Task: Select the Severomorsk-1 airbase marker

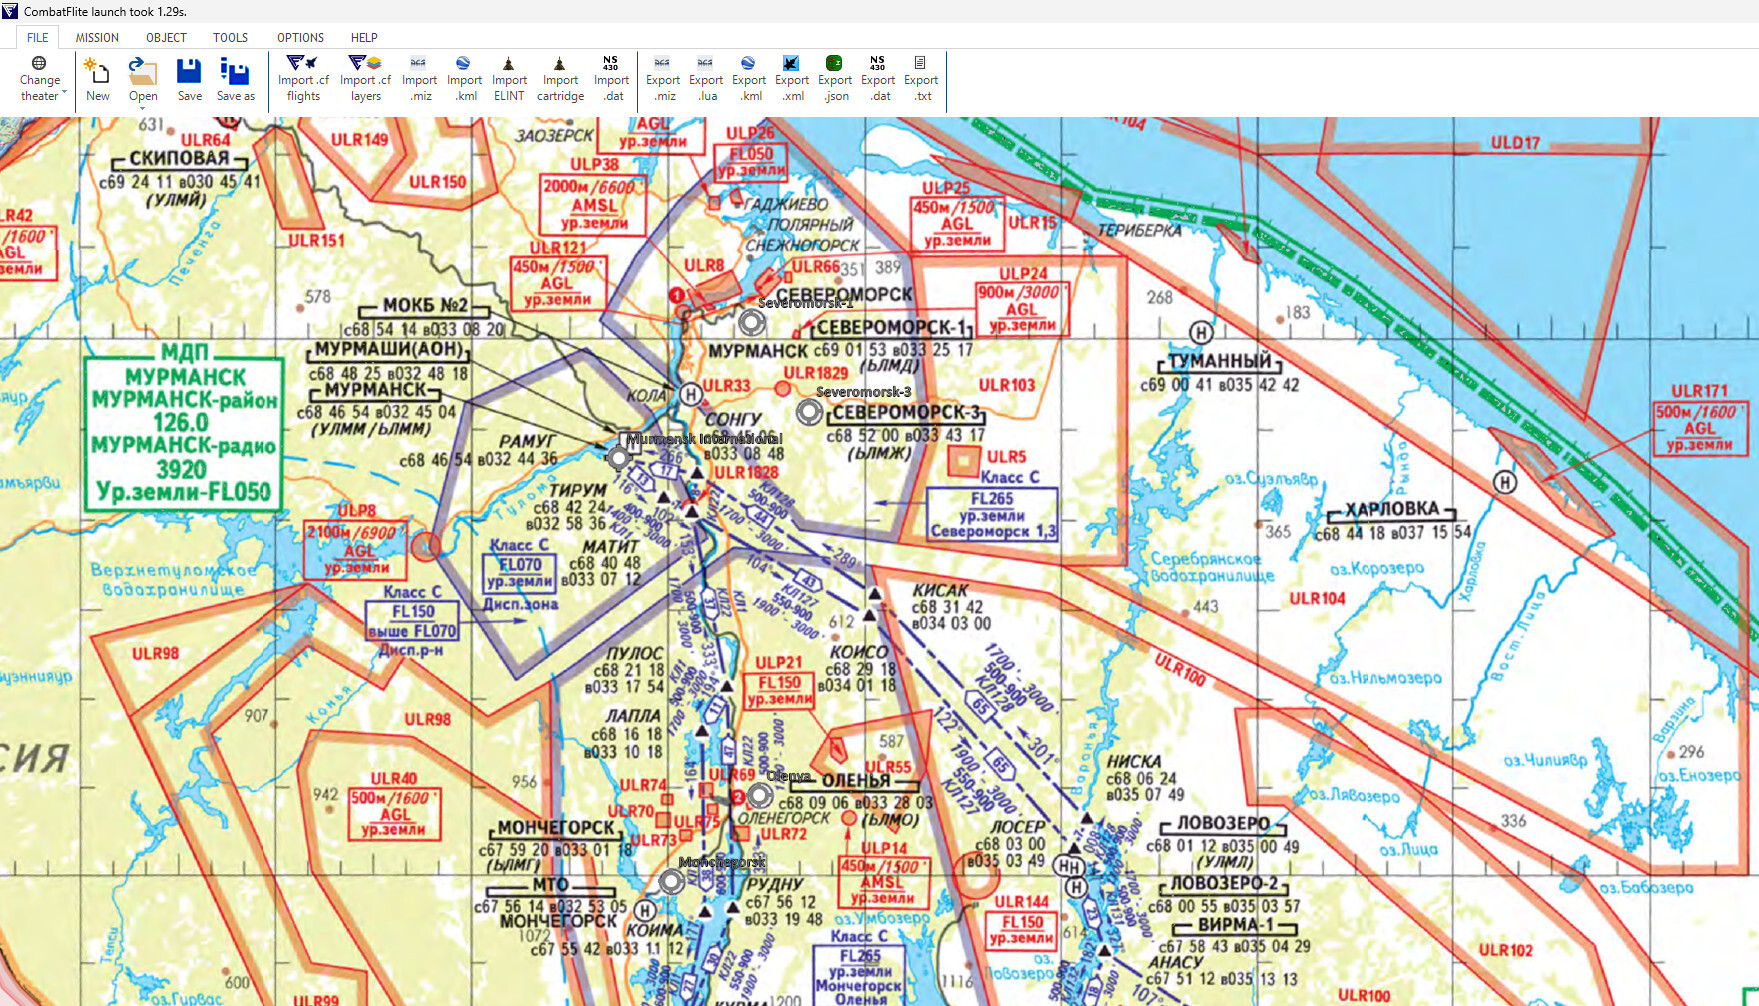Action: (x=752, y=322)
